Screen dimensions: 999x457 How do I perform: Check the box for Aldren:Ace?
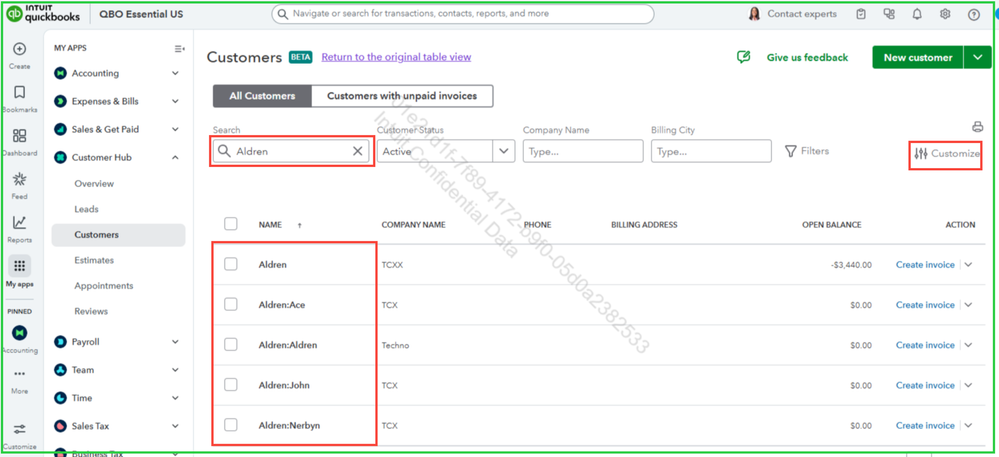(231, 304)
